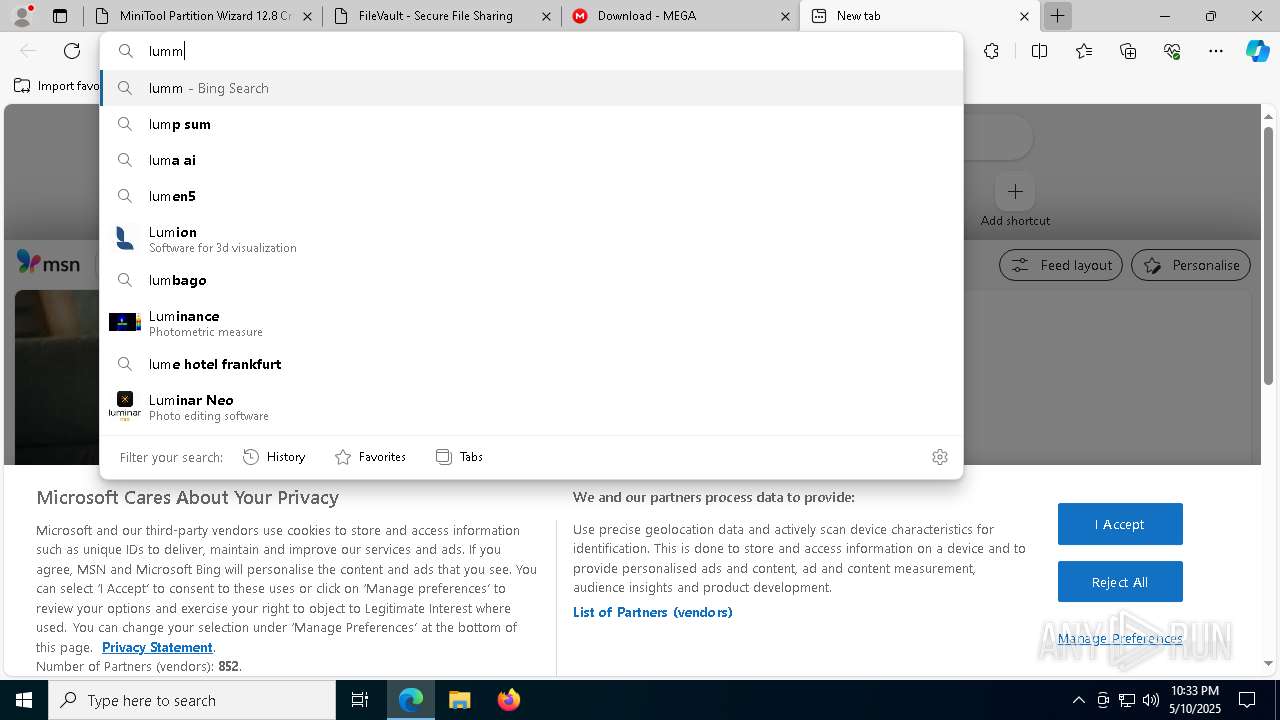
Task: Switch to Download - MEGA tab
Action: pos(681,16)
